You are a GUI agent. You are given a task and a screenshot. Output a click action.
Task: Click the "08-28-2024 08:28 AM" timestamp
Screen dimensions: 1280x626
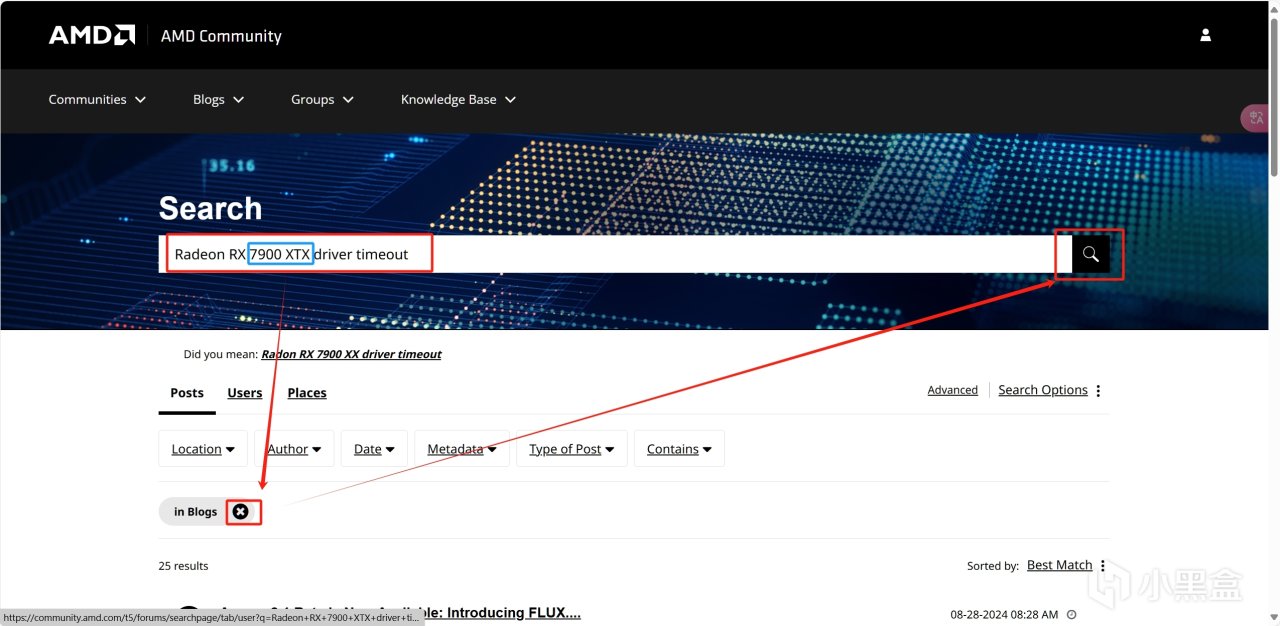[x=1004, y=614]
